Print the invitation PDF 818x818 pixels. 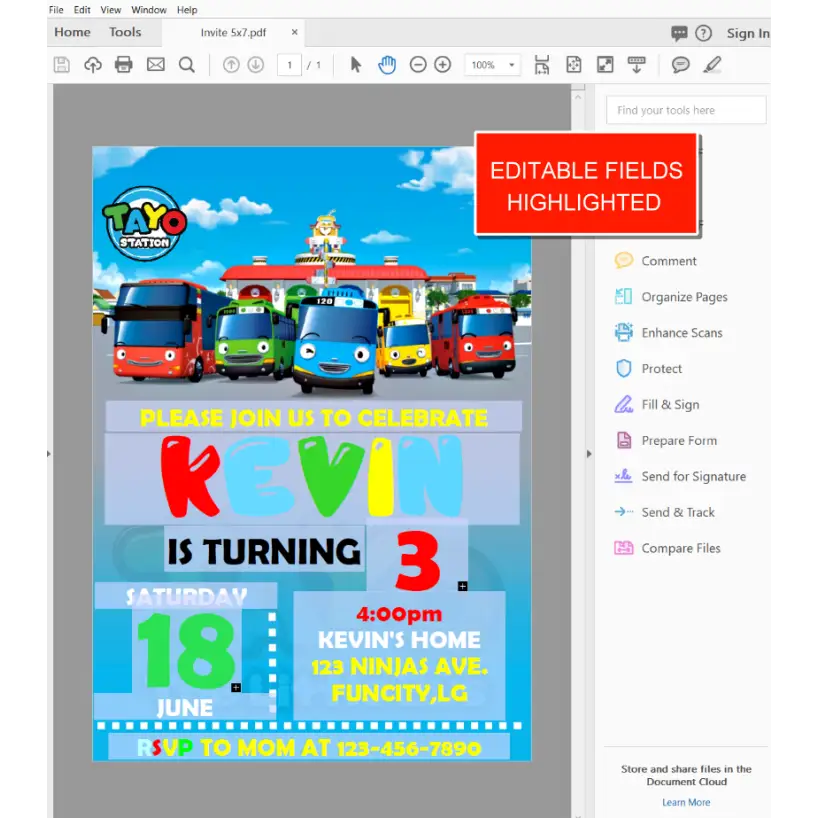tap(124, 64)
